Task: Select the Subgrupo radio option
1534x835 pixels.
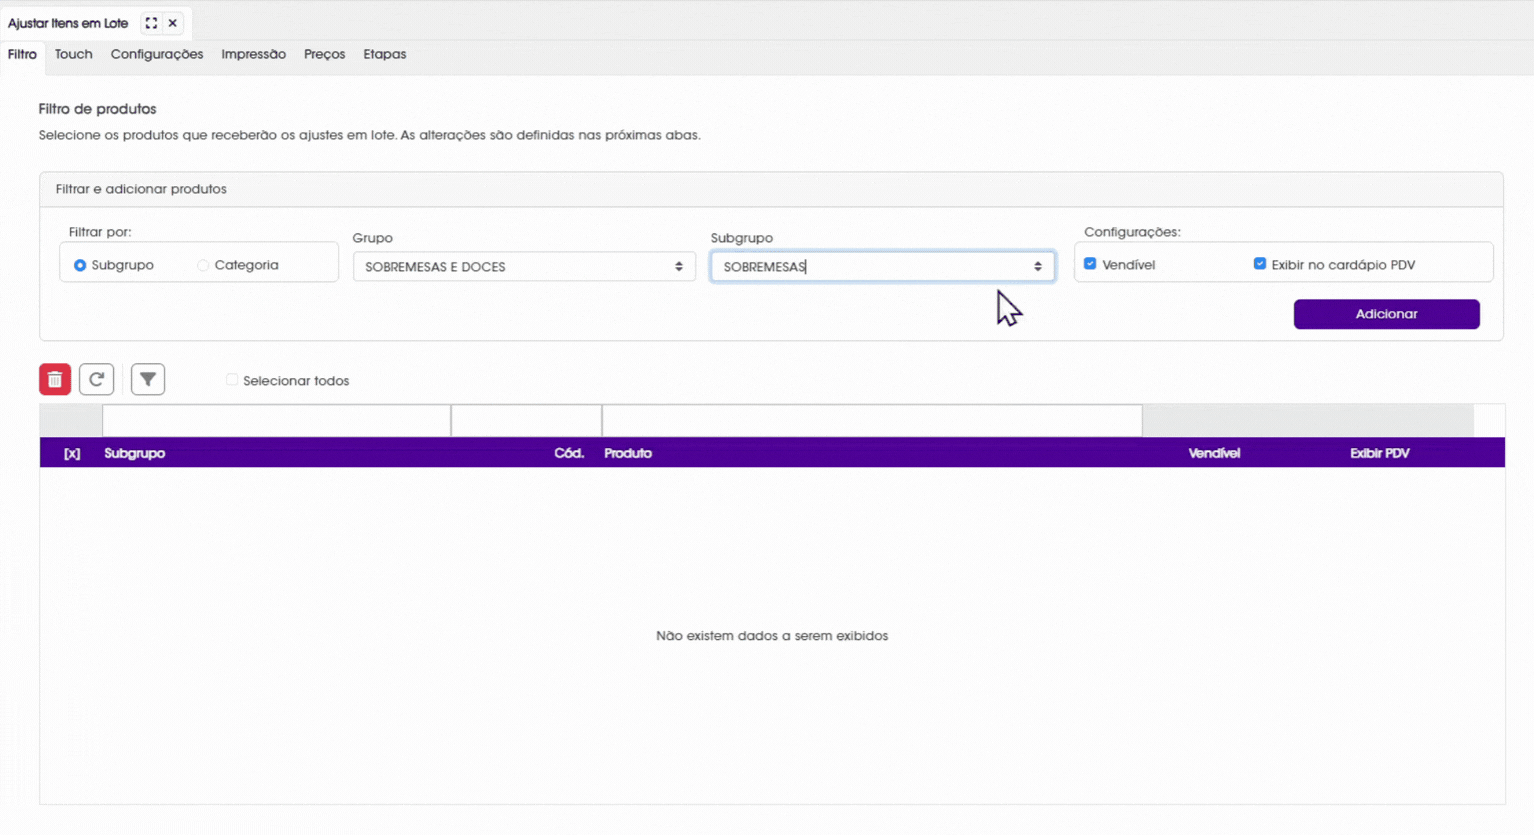Action: coord(80,265)
